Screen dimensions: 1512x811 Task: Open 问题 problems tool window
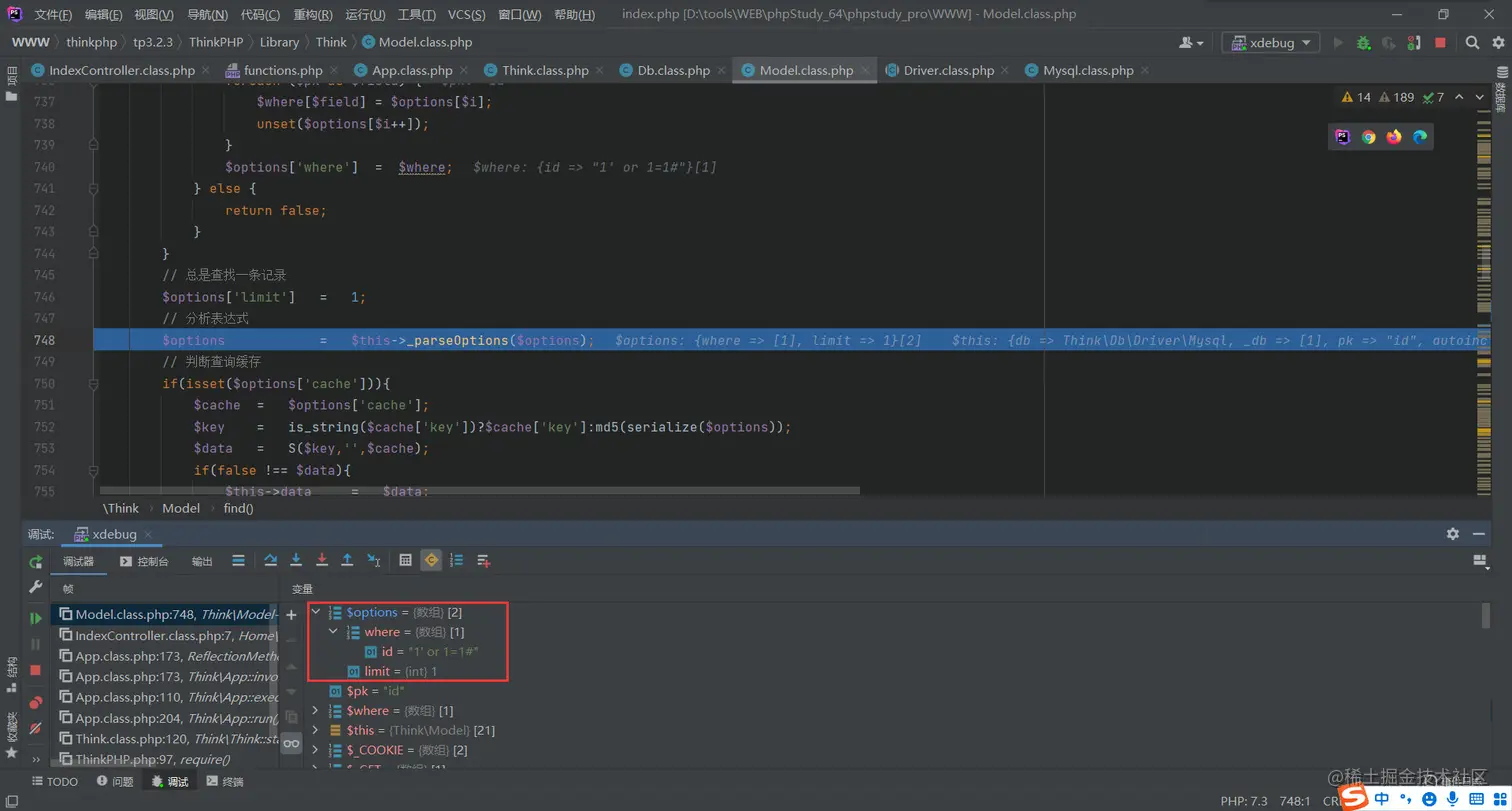click(114, 782)
